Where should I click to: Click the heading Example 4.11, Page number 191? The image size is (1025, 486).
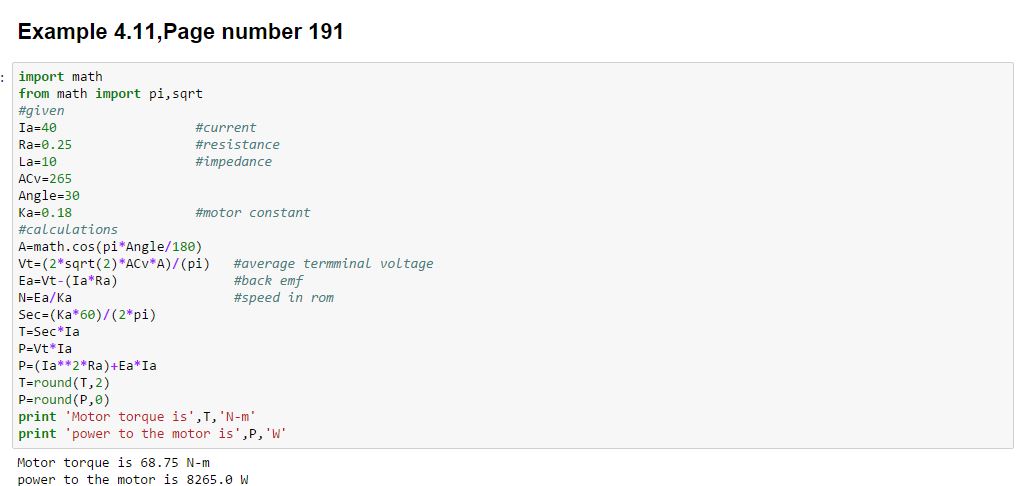coord(181,32)
